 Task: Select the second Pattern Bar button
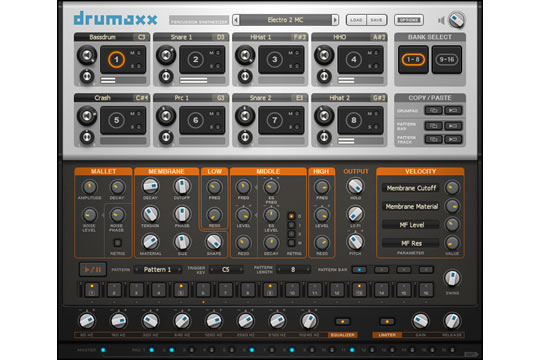click(381, 269)
